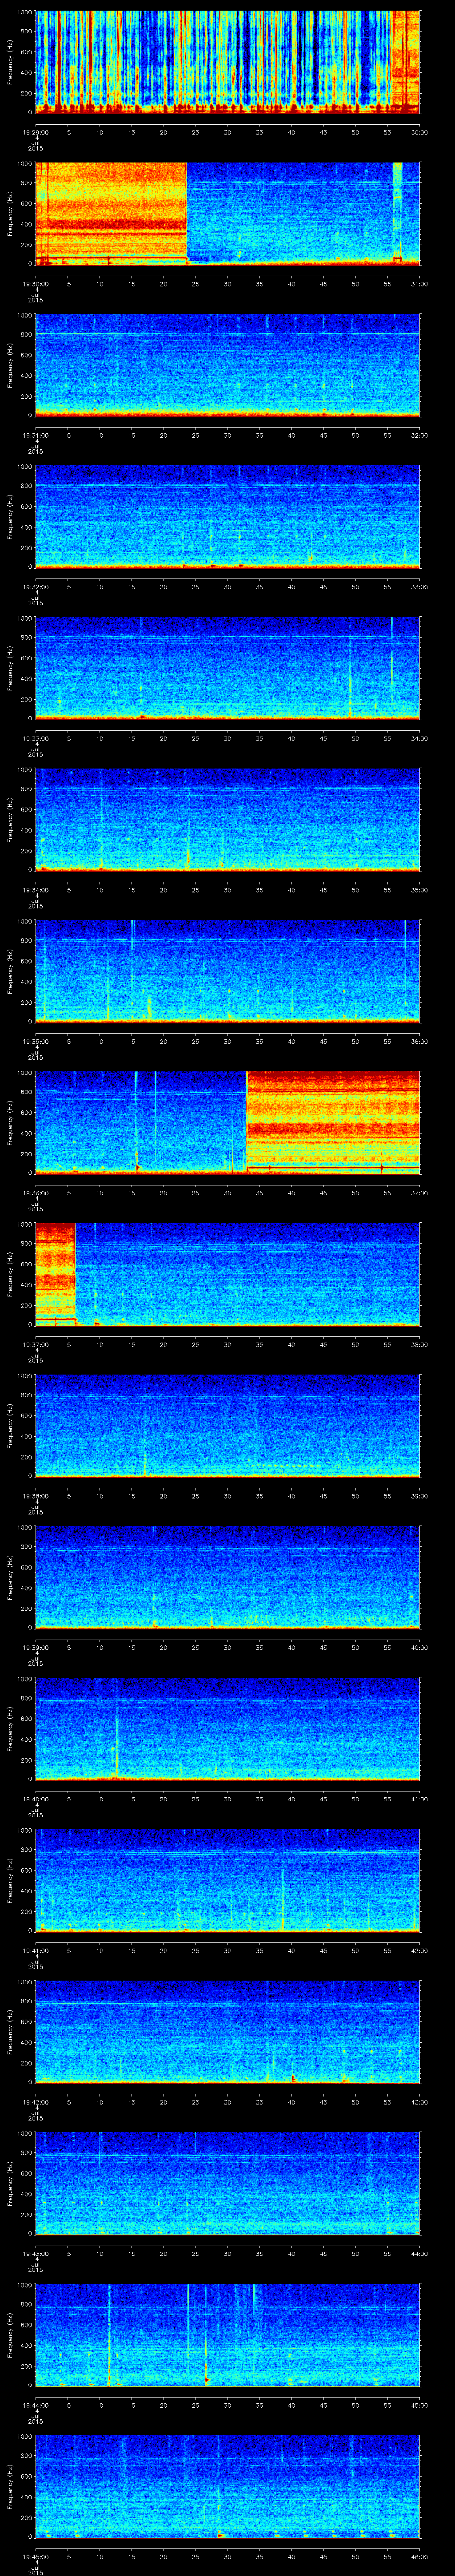455x2576 pixels.
Task: Click Frequency (Hz) axis title of 19:29:00 panel
Action: coord(10,62)
